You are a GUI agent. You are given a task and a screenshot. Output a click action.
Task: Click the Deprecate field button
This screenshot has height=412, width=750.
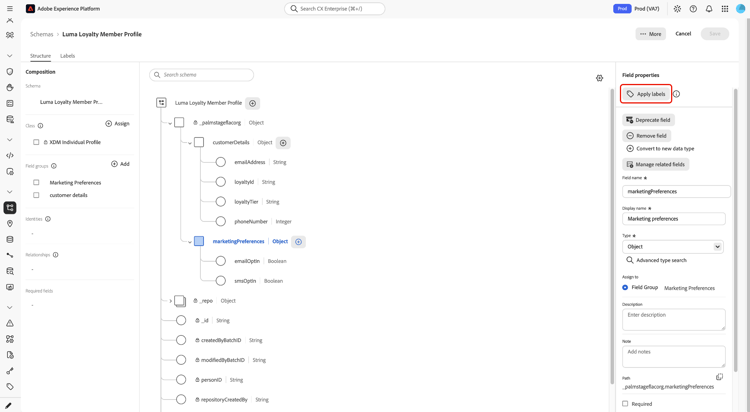648,120
